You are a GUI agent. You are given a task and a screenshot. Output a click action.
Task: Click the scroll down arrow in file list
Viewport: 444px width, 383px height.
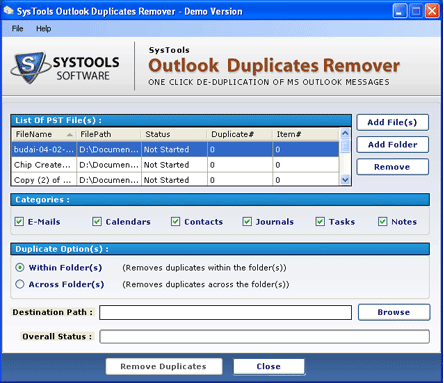tap(345, 180)
